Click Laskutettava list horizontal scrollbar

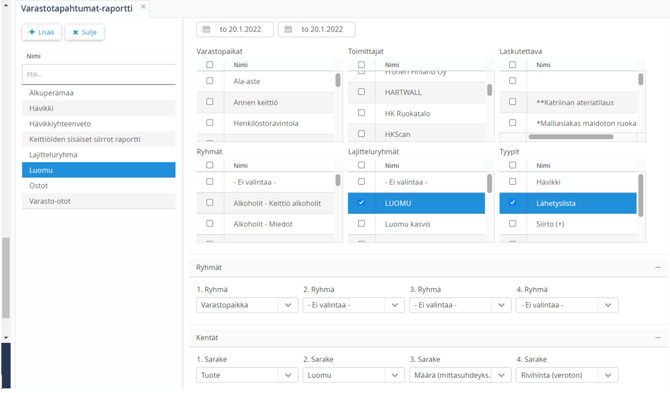click(571, 137)
